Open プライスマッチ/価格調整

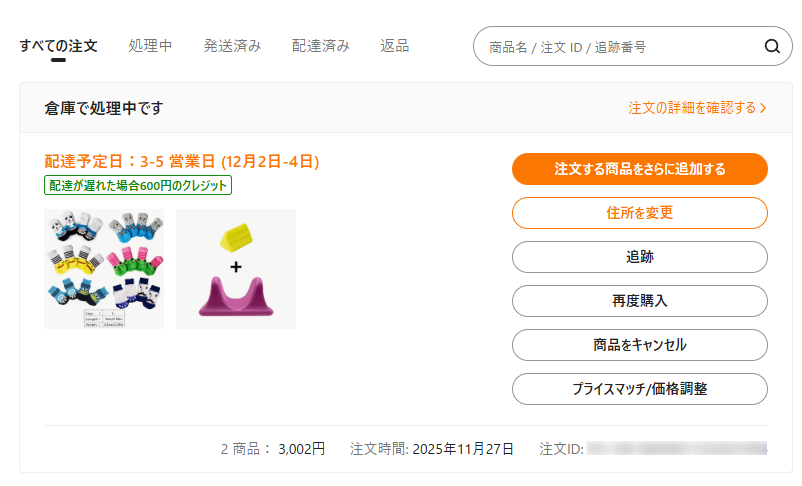[x=639, y=389]
